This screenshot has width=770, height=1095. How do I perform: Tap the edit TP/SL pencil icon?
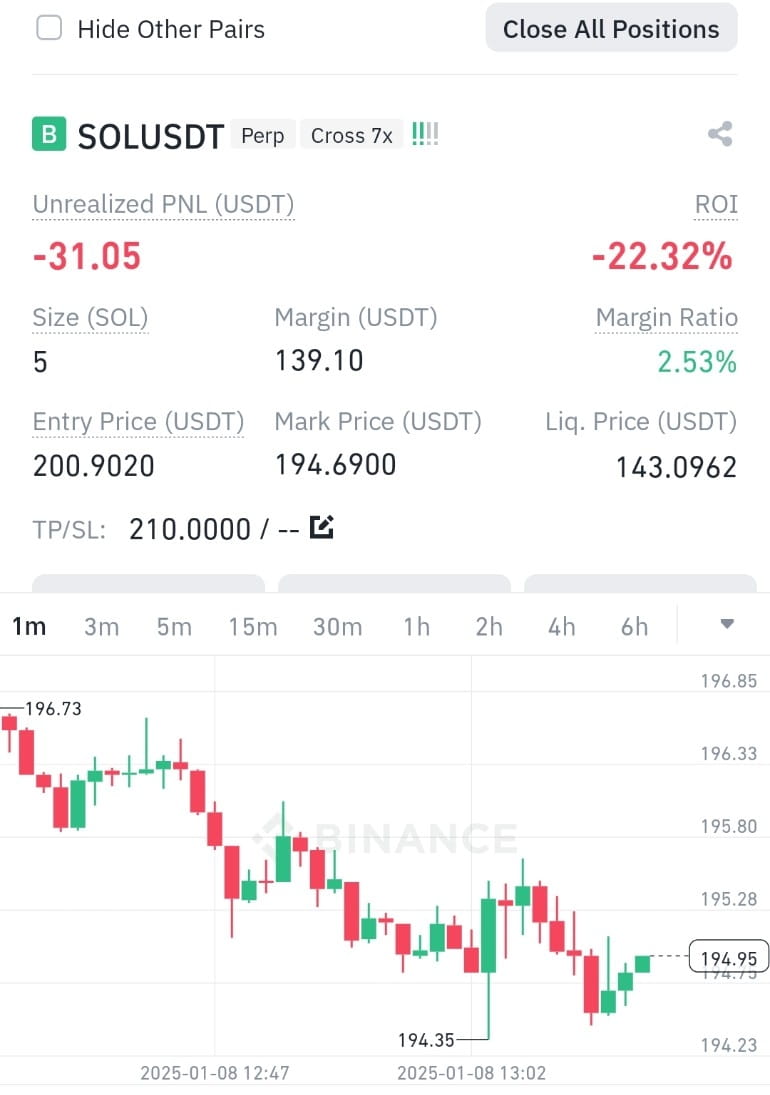[321, 527]
